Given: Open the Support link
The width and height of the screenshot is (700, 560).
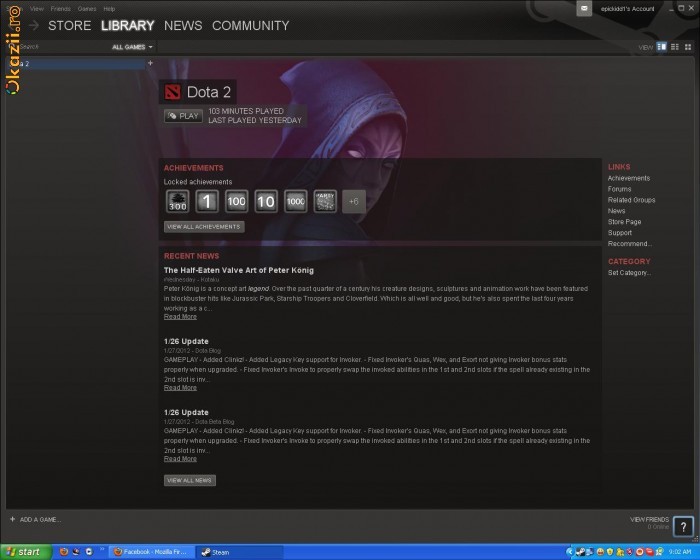Looking at the screenshot, I should pos(620,233).
